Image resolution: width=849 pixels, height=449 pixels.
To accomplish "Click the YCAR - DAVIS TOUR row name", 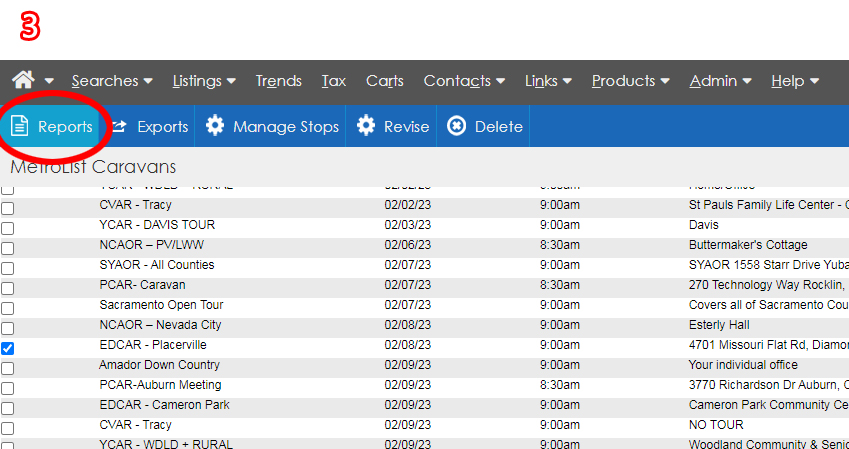I will coord(157,224).
